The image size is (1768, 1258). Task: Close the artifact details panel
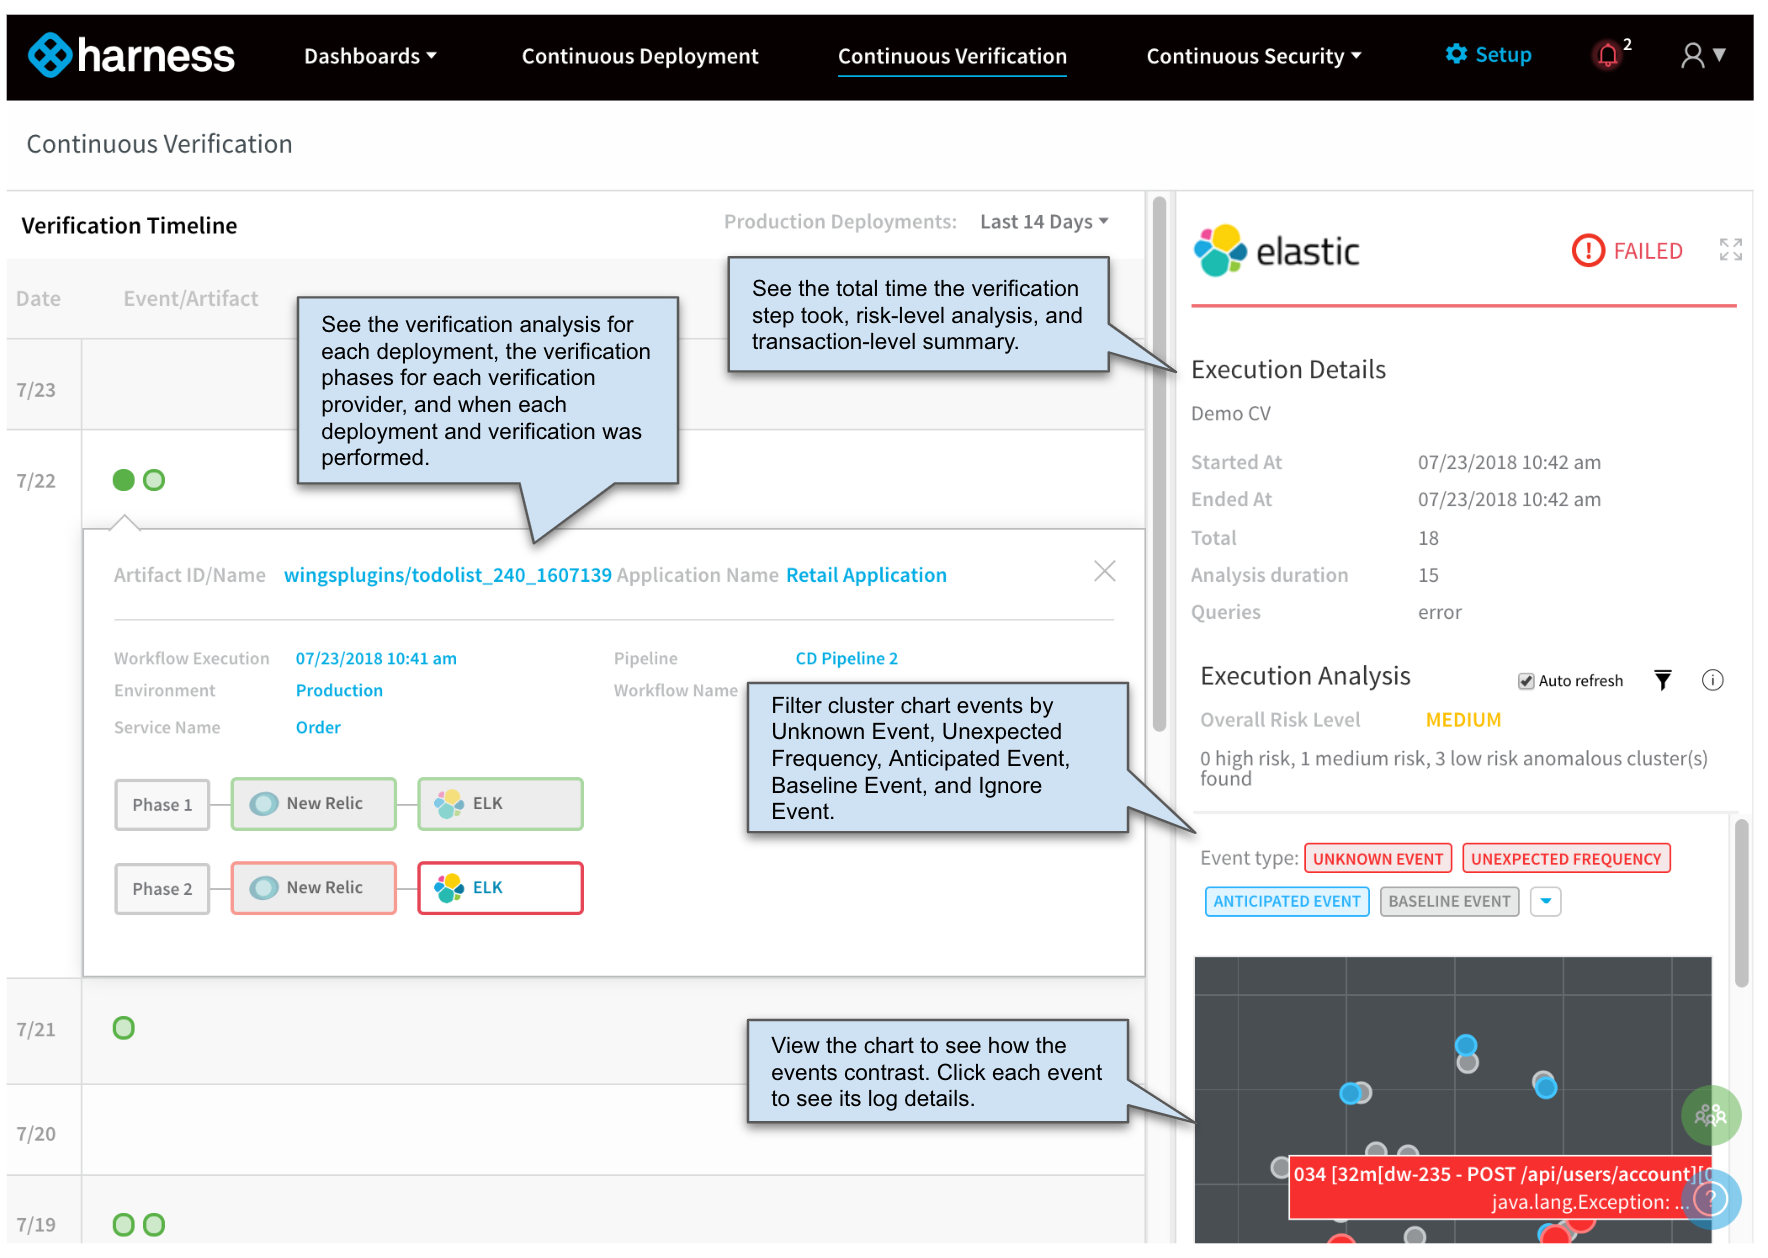point(1105,571)
